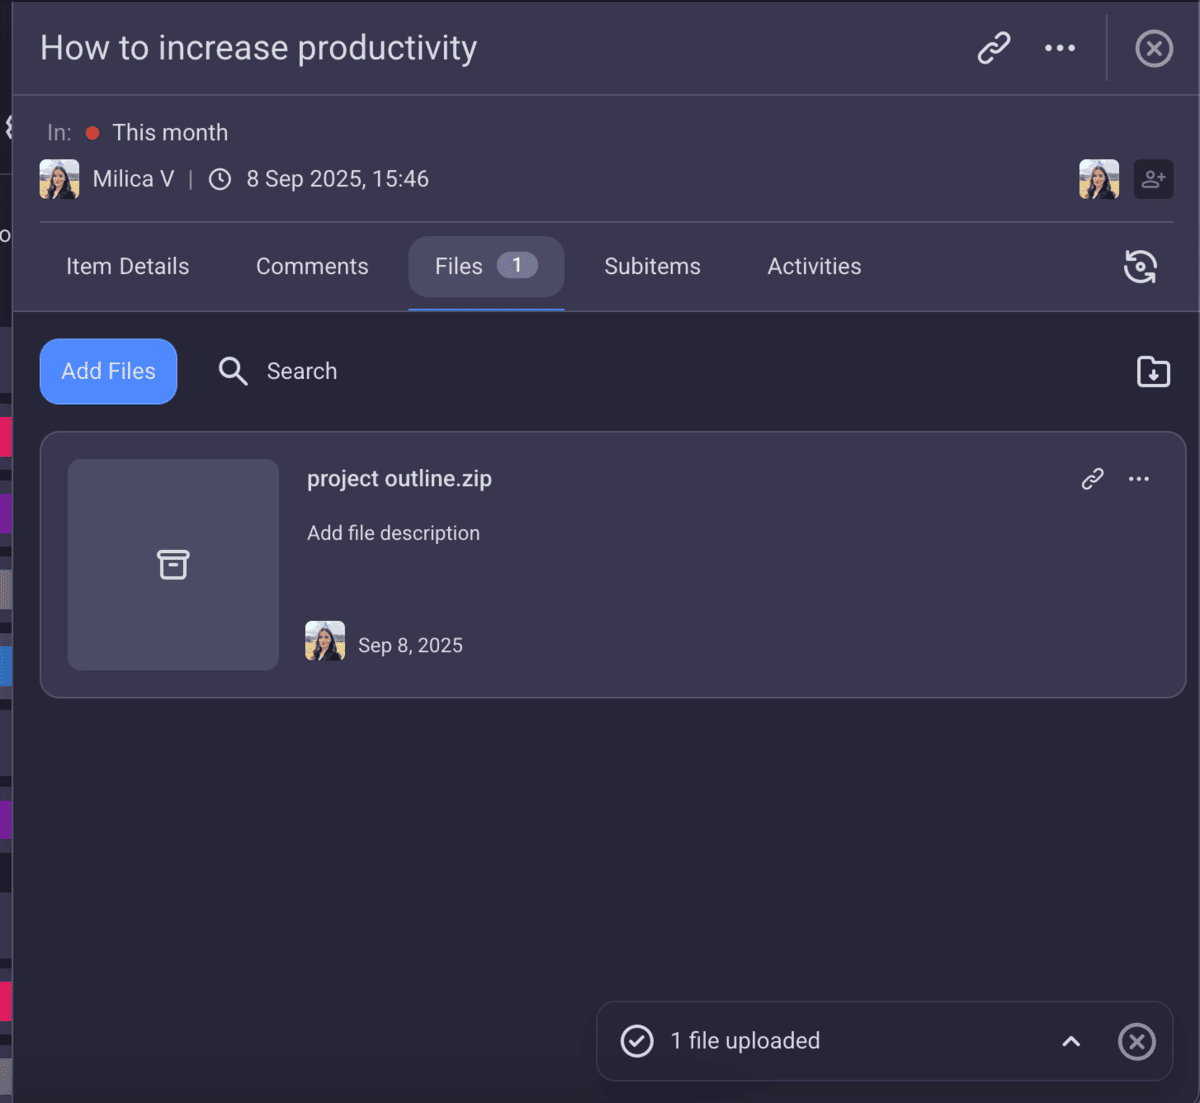This screenshot has width=1200, height=1103.
Task: Copy link for project outline.zip file
Action: coord(1092,479)
